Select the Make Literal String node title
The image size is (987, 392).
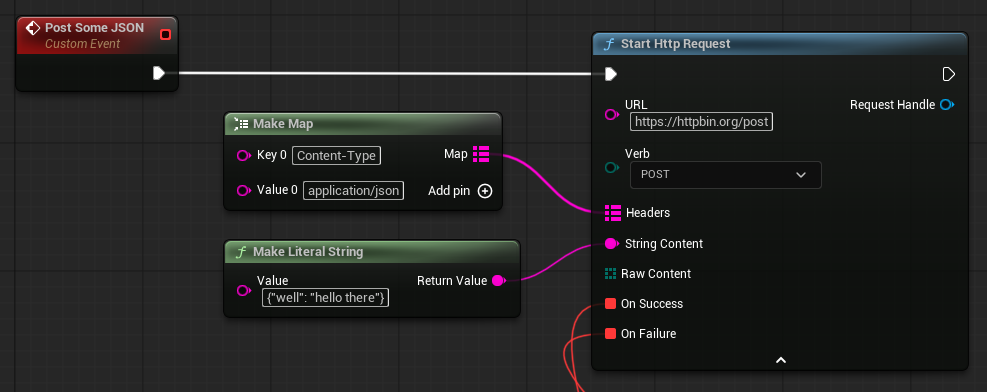(x=308, y=252)
